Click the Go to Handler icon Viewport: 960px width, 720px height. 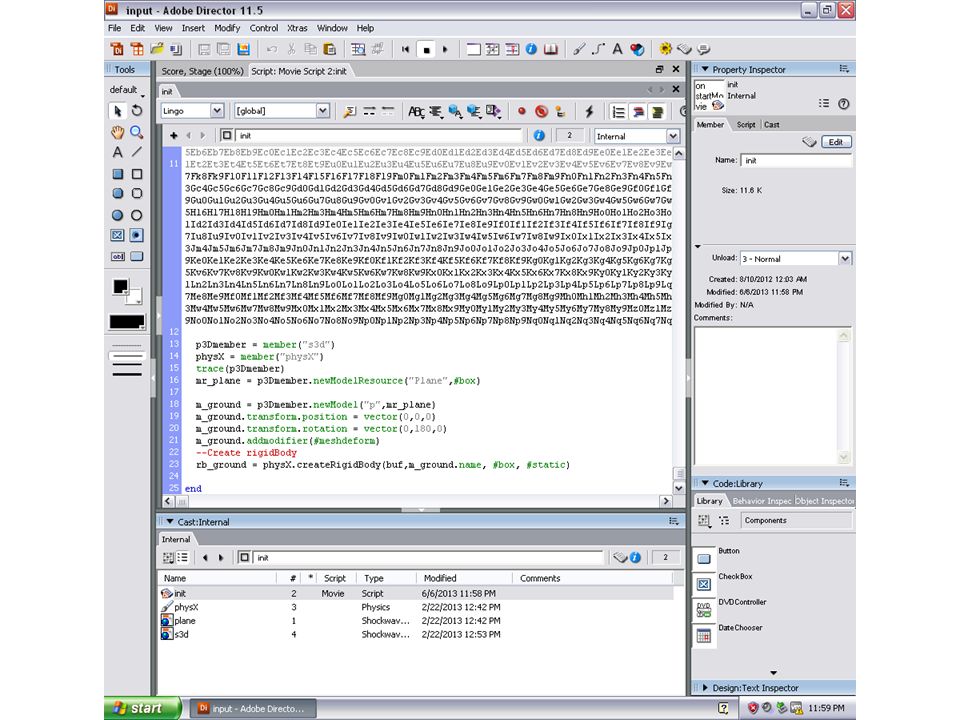coord(350,111)
